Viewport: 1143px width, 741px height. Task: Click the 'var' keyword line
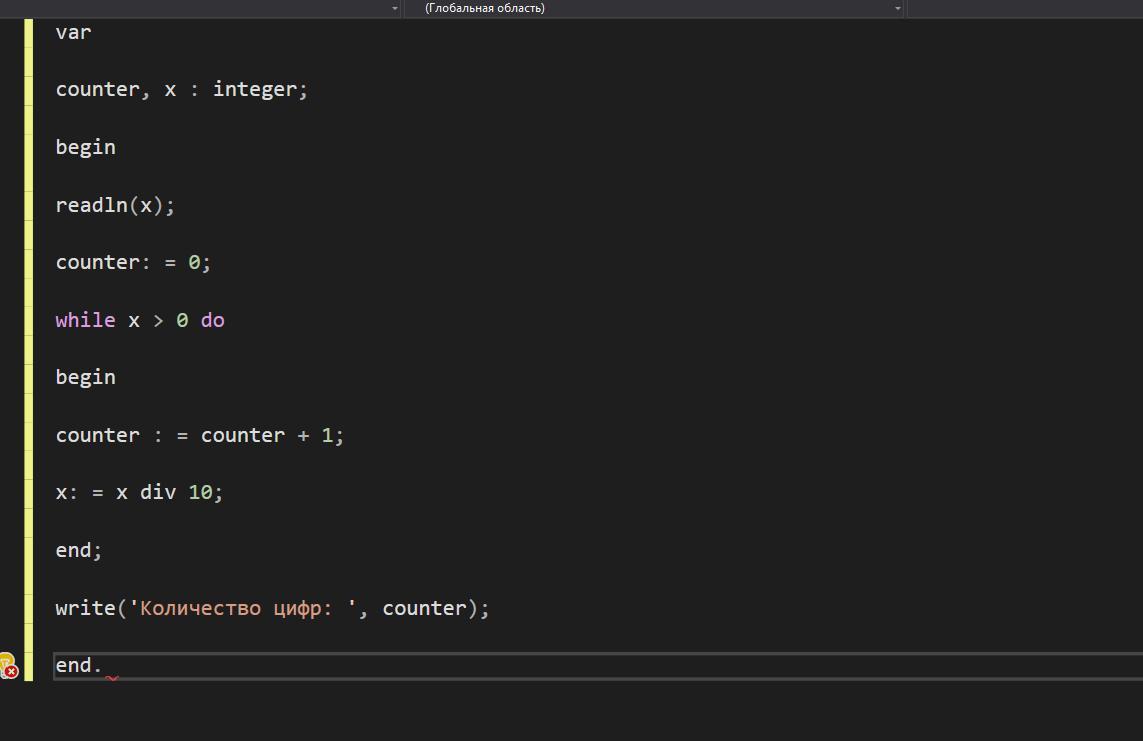coord(74,32)
